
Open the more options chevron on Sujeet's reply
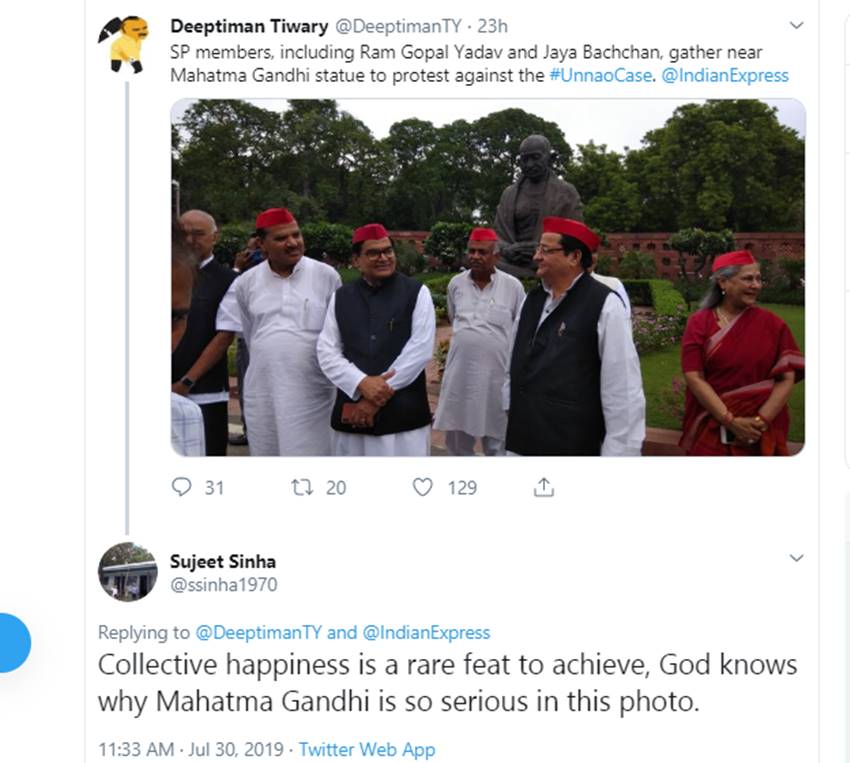[796, 558]
